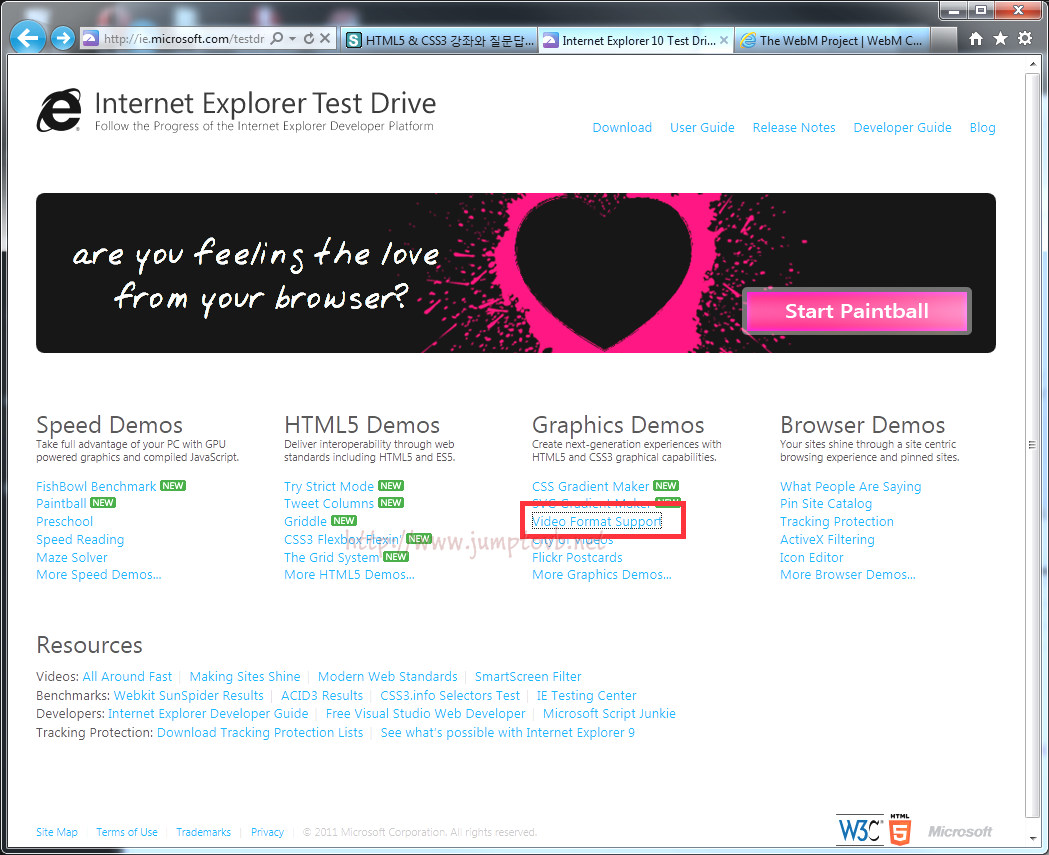Open the Icon Editor demo
This screenshot has height=855, width=1049.
[812, 557]
